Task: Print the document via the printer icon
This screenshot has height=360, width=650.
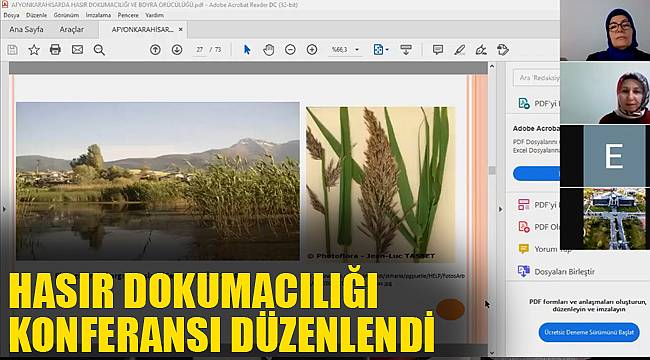Action: click(55, 50)
